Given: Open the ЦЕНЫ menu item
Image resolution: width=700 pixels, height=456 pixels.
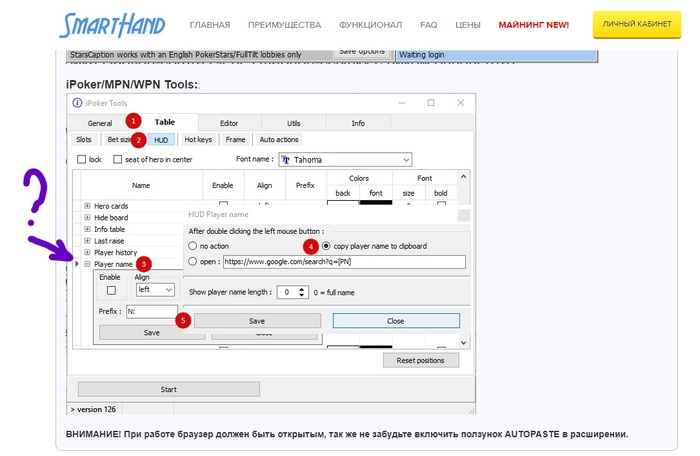Looking at the screenshot, I should click(468, 25).
